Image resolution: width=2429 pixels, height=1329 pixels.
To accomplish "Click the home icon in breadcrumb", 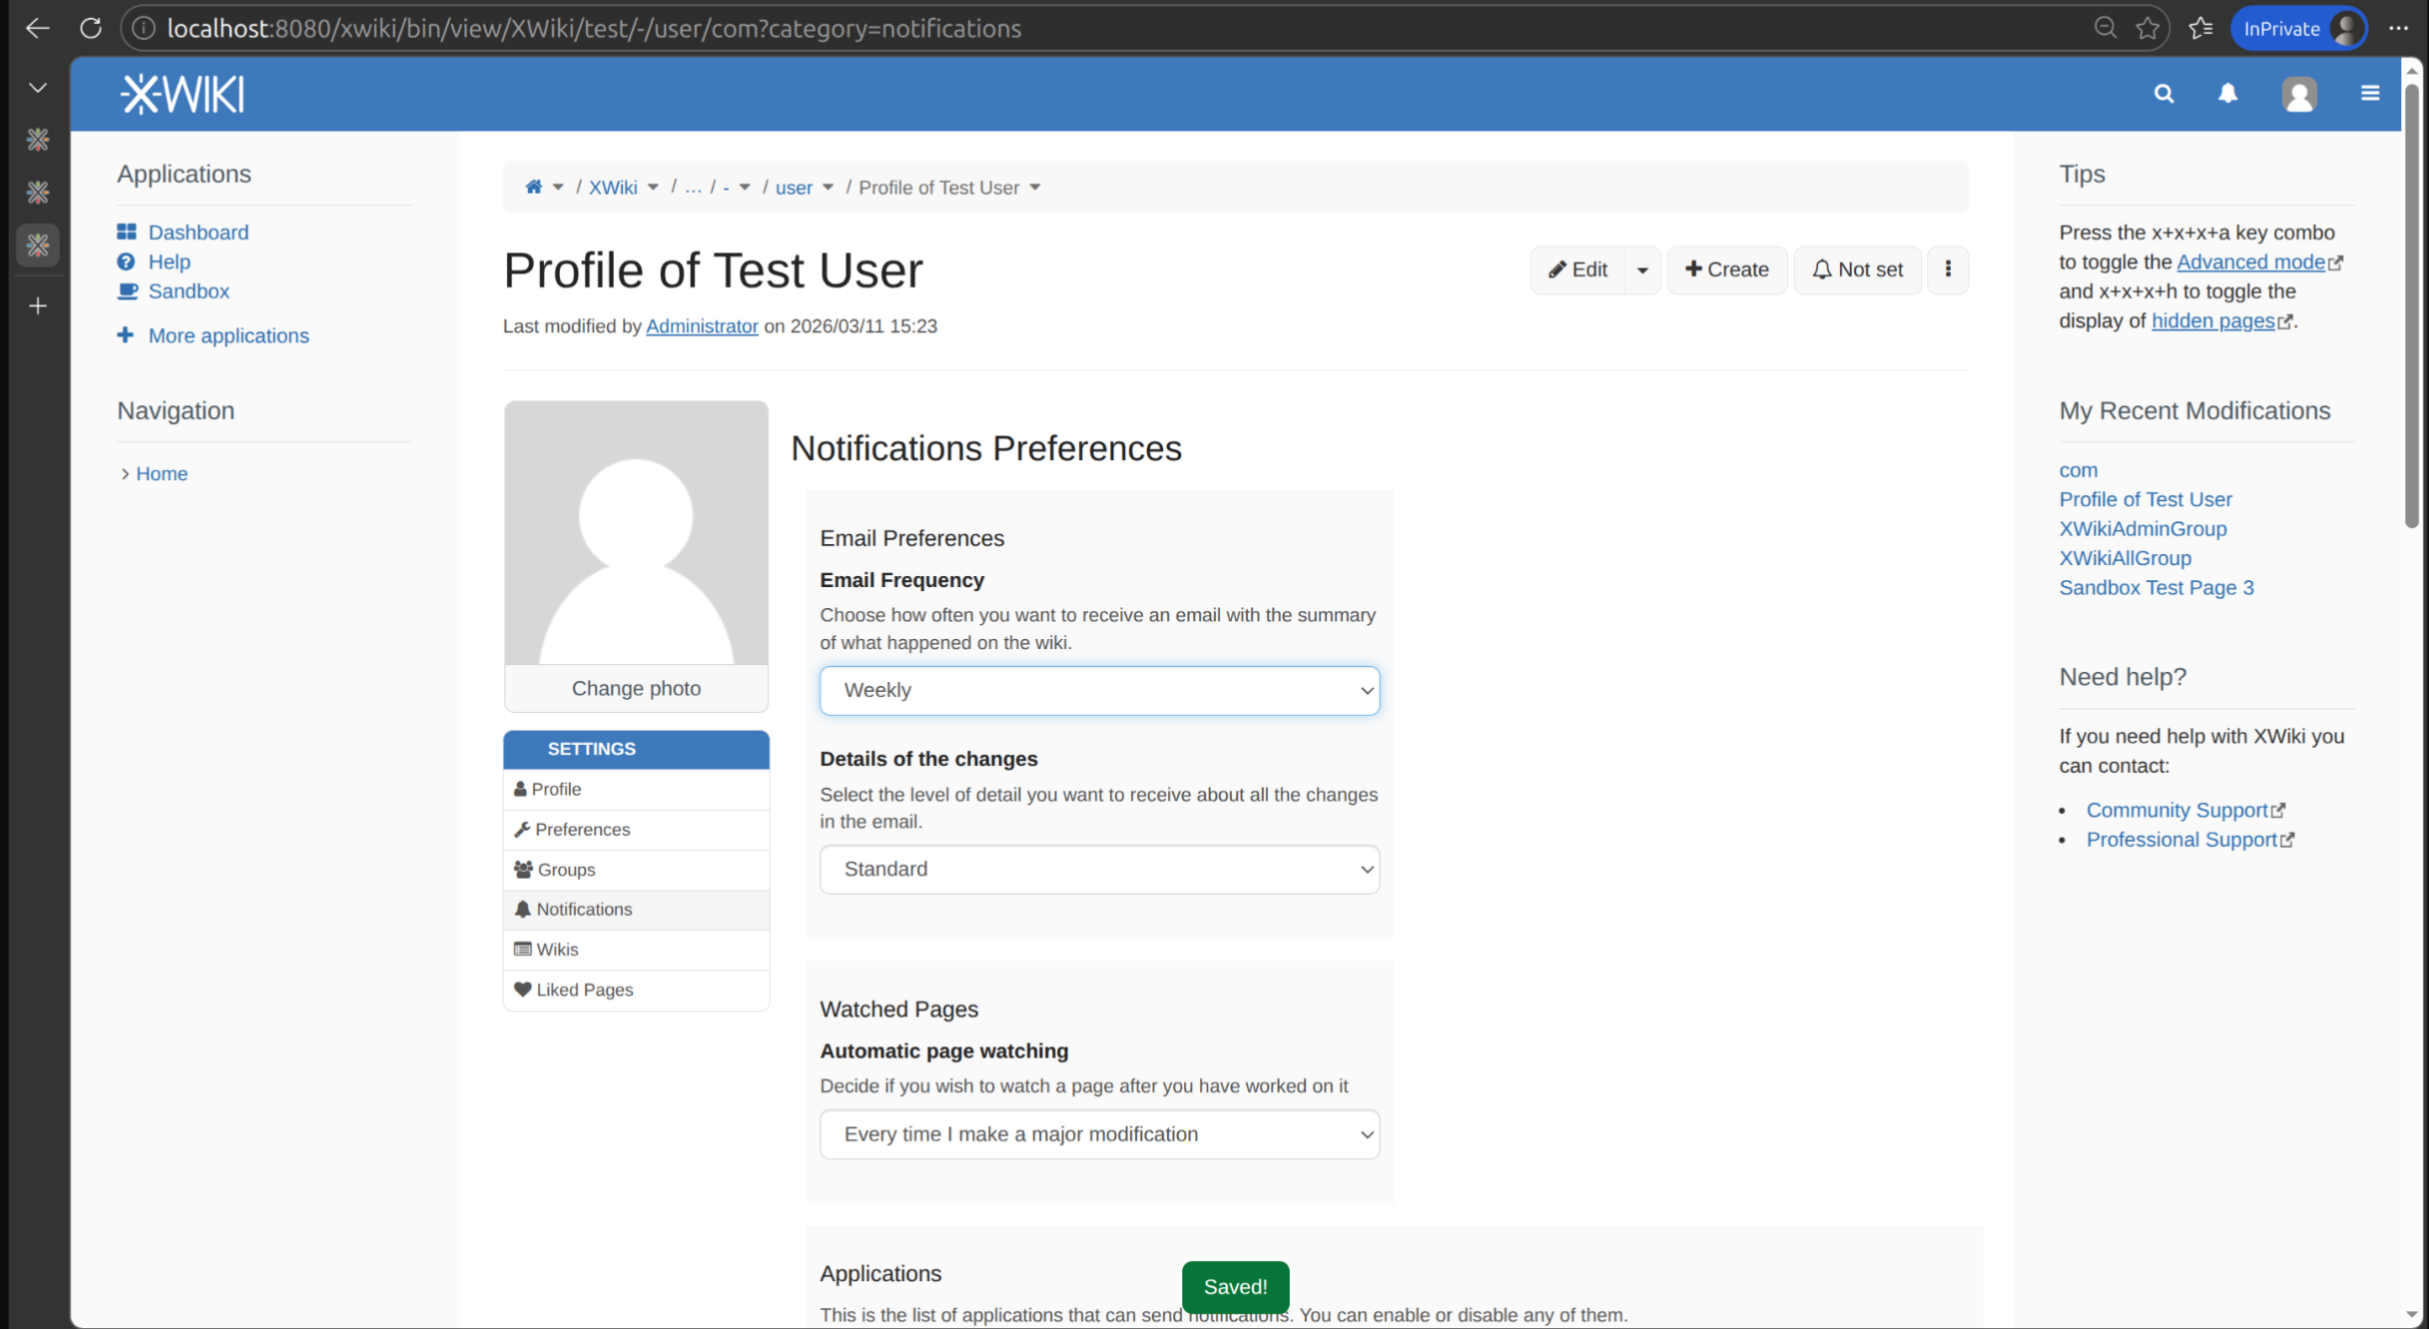I will click(534, 187).
